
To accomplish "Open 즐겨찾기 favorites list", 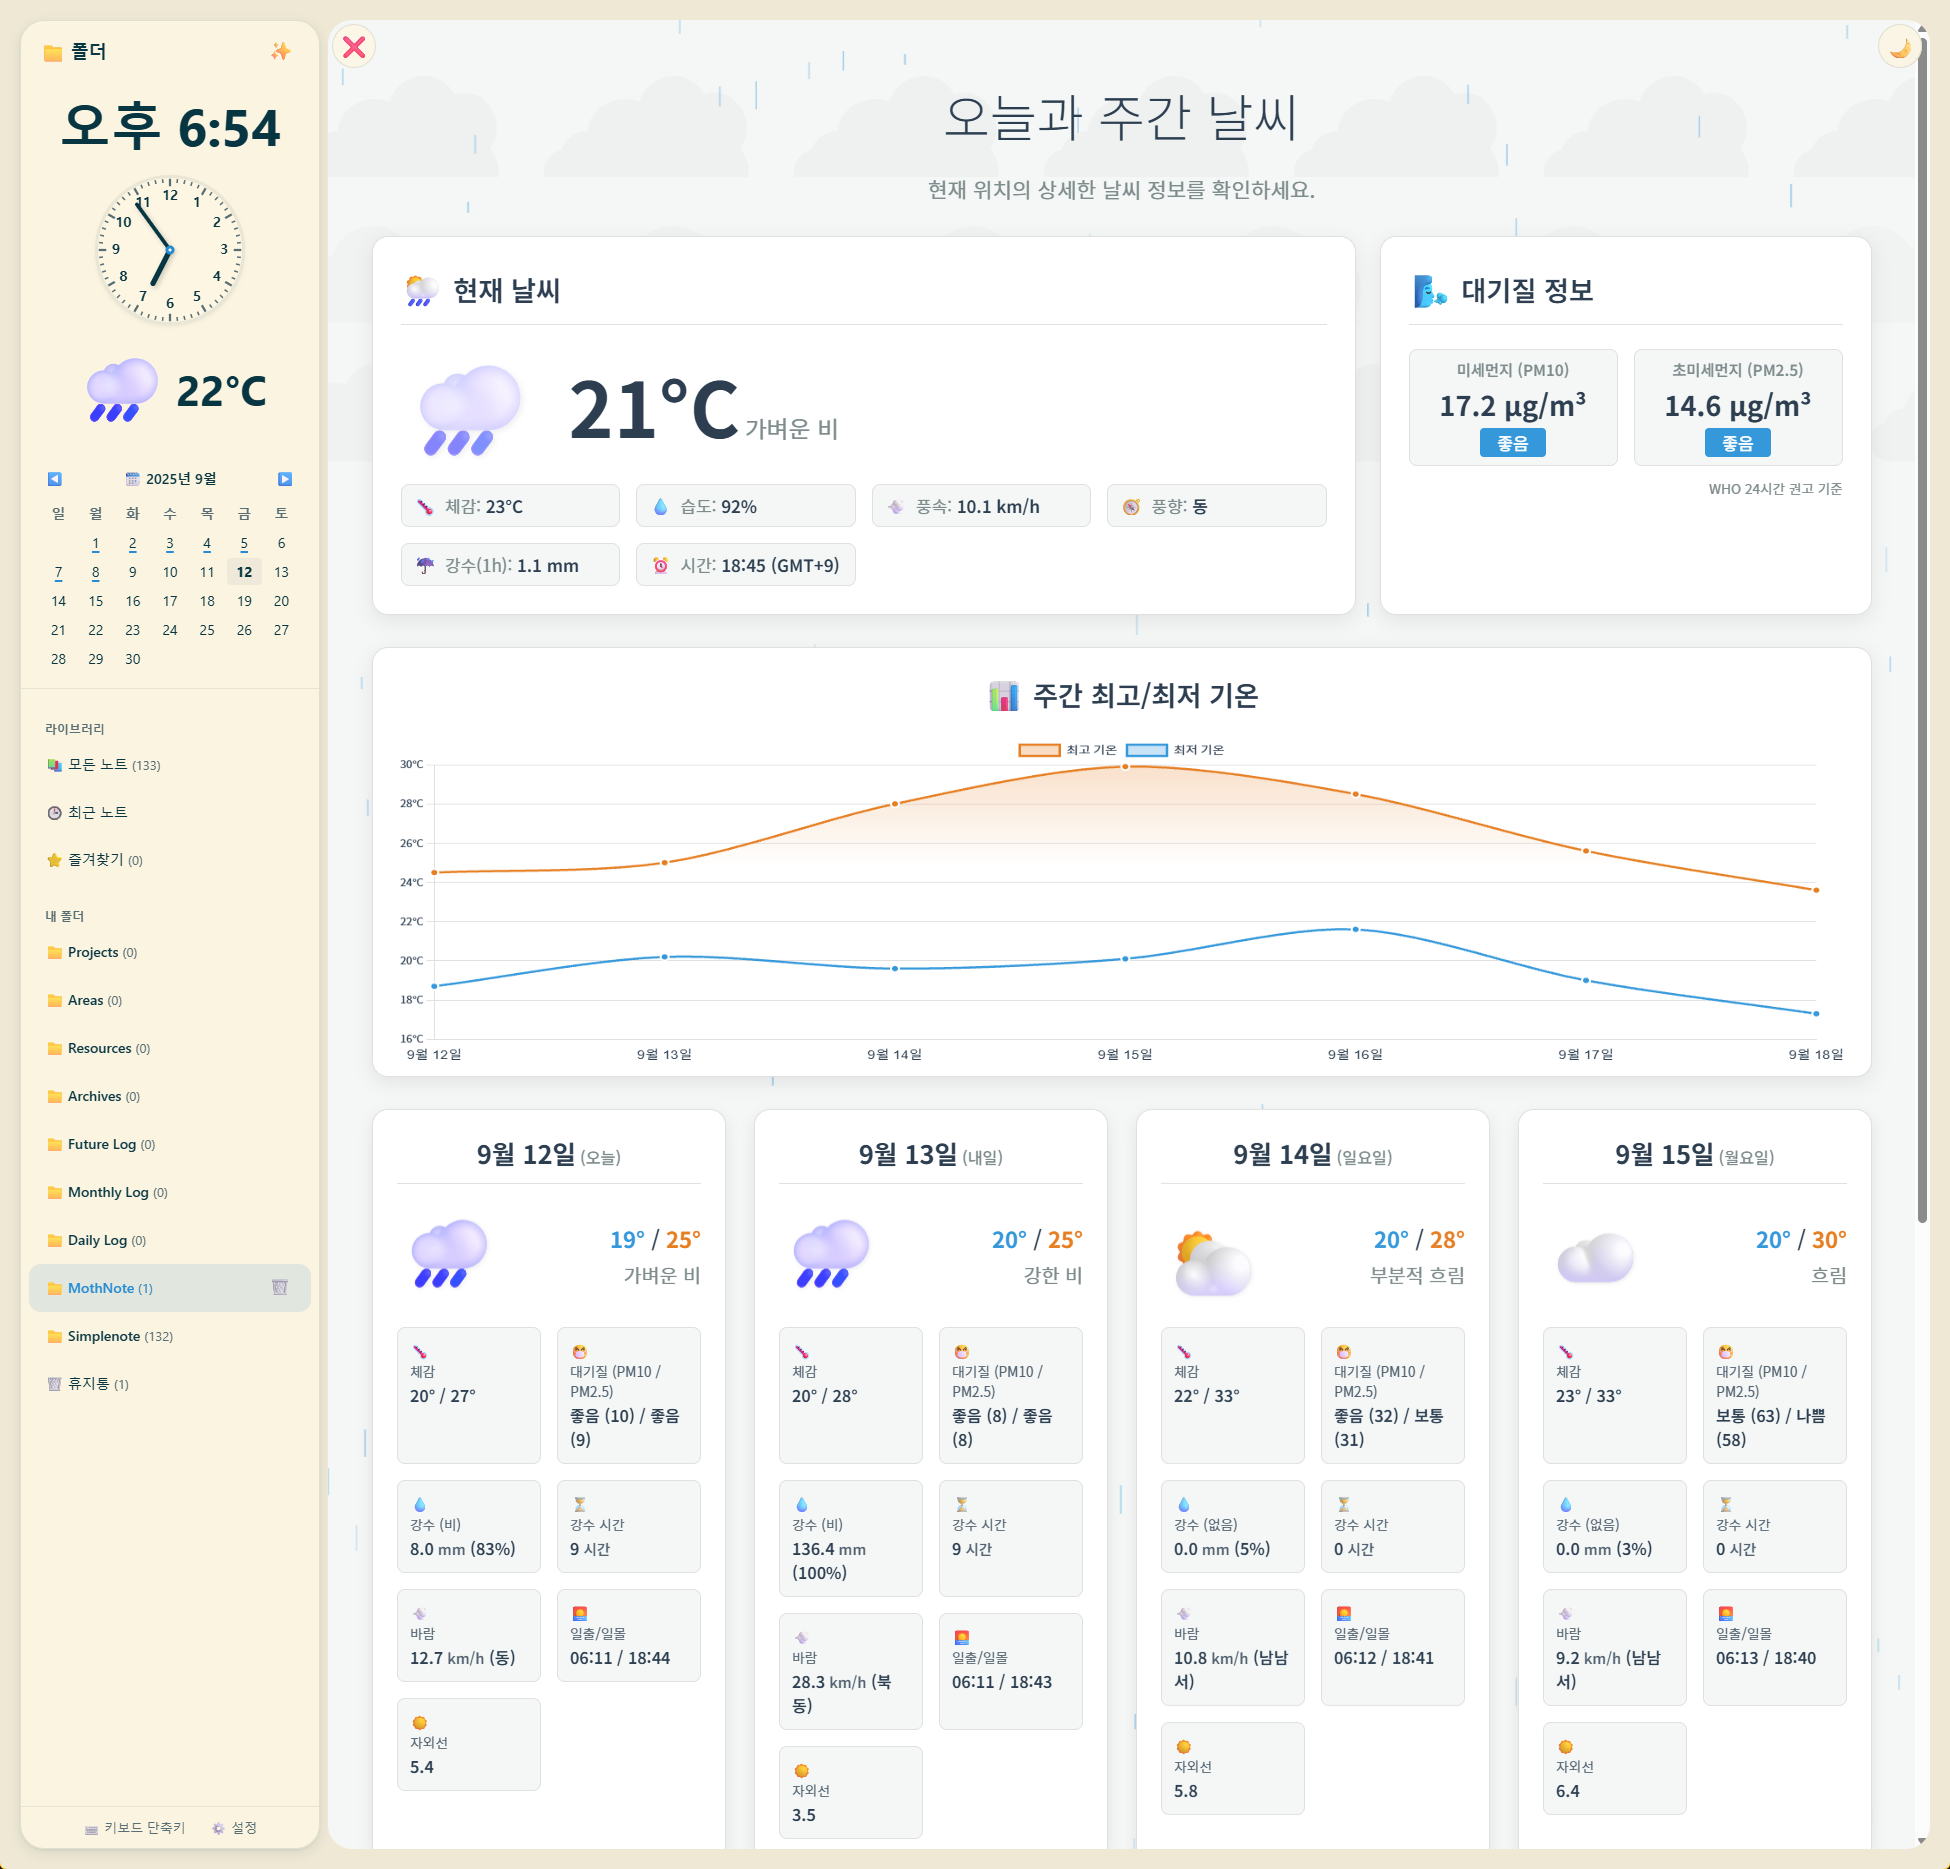I will (96, 860).
